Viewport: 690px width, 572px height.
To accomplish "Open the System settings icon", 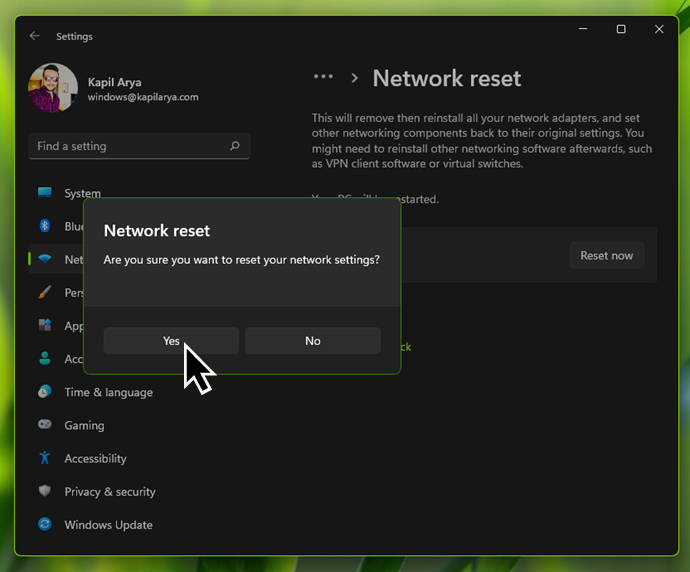I will (x=45, y=193).
